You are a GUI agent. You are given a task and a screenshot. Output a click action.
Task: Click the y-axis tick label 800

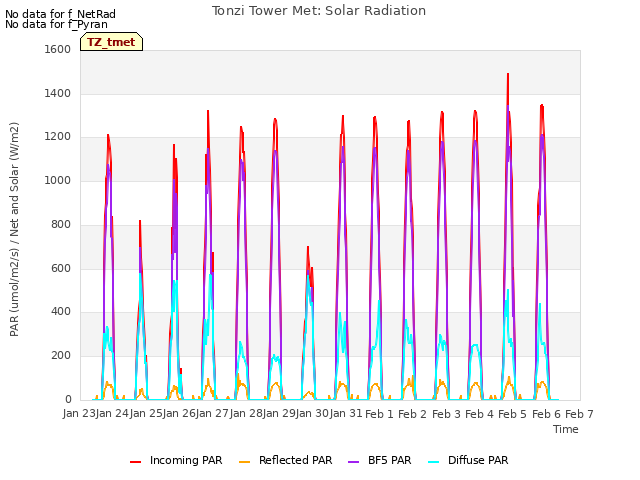click(x=61, y=224)
